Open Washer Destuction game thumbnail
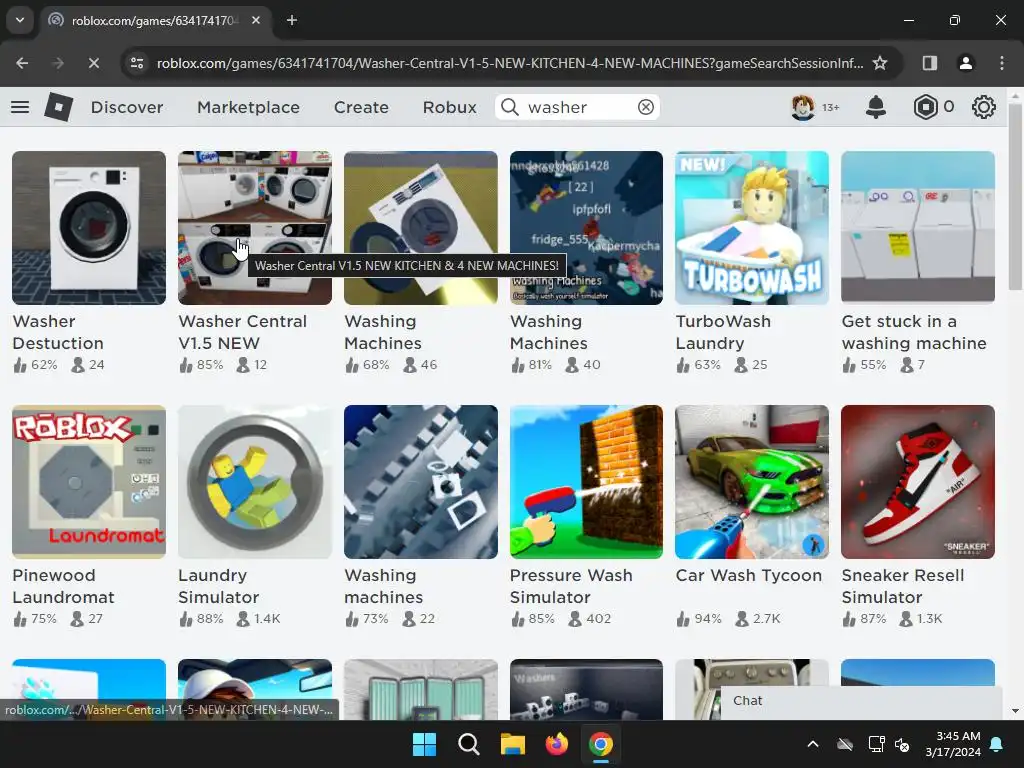The height and width of the screenshot is (768, 1024). (x=89, y=228)
